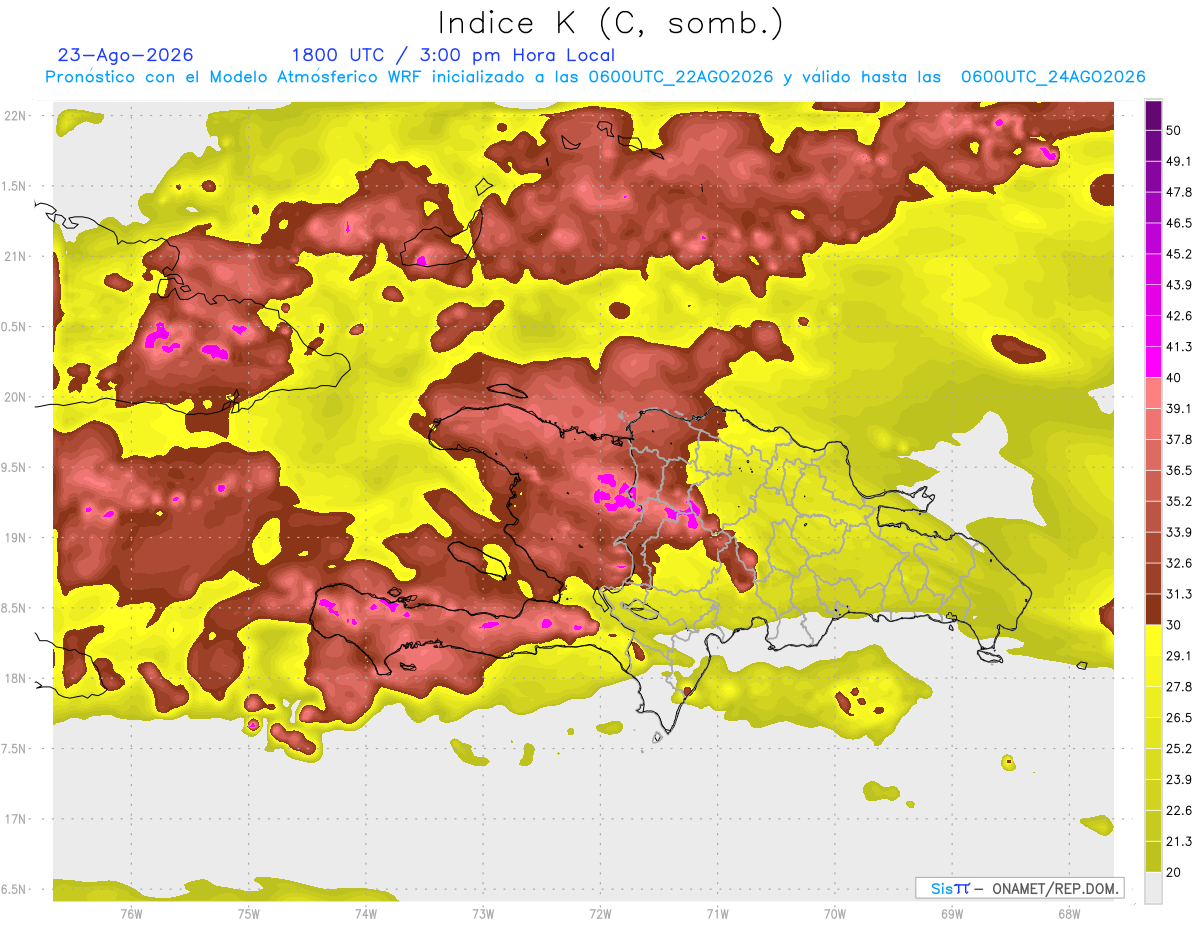Click the longitude label '69W'

(951, 914)
